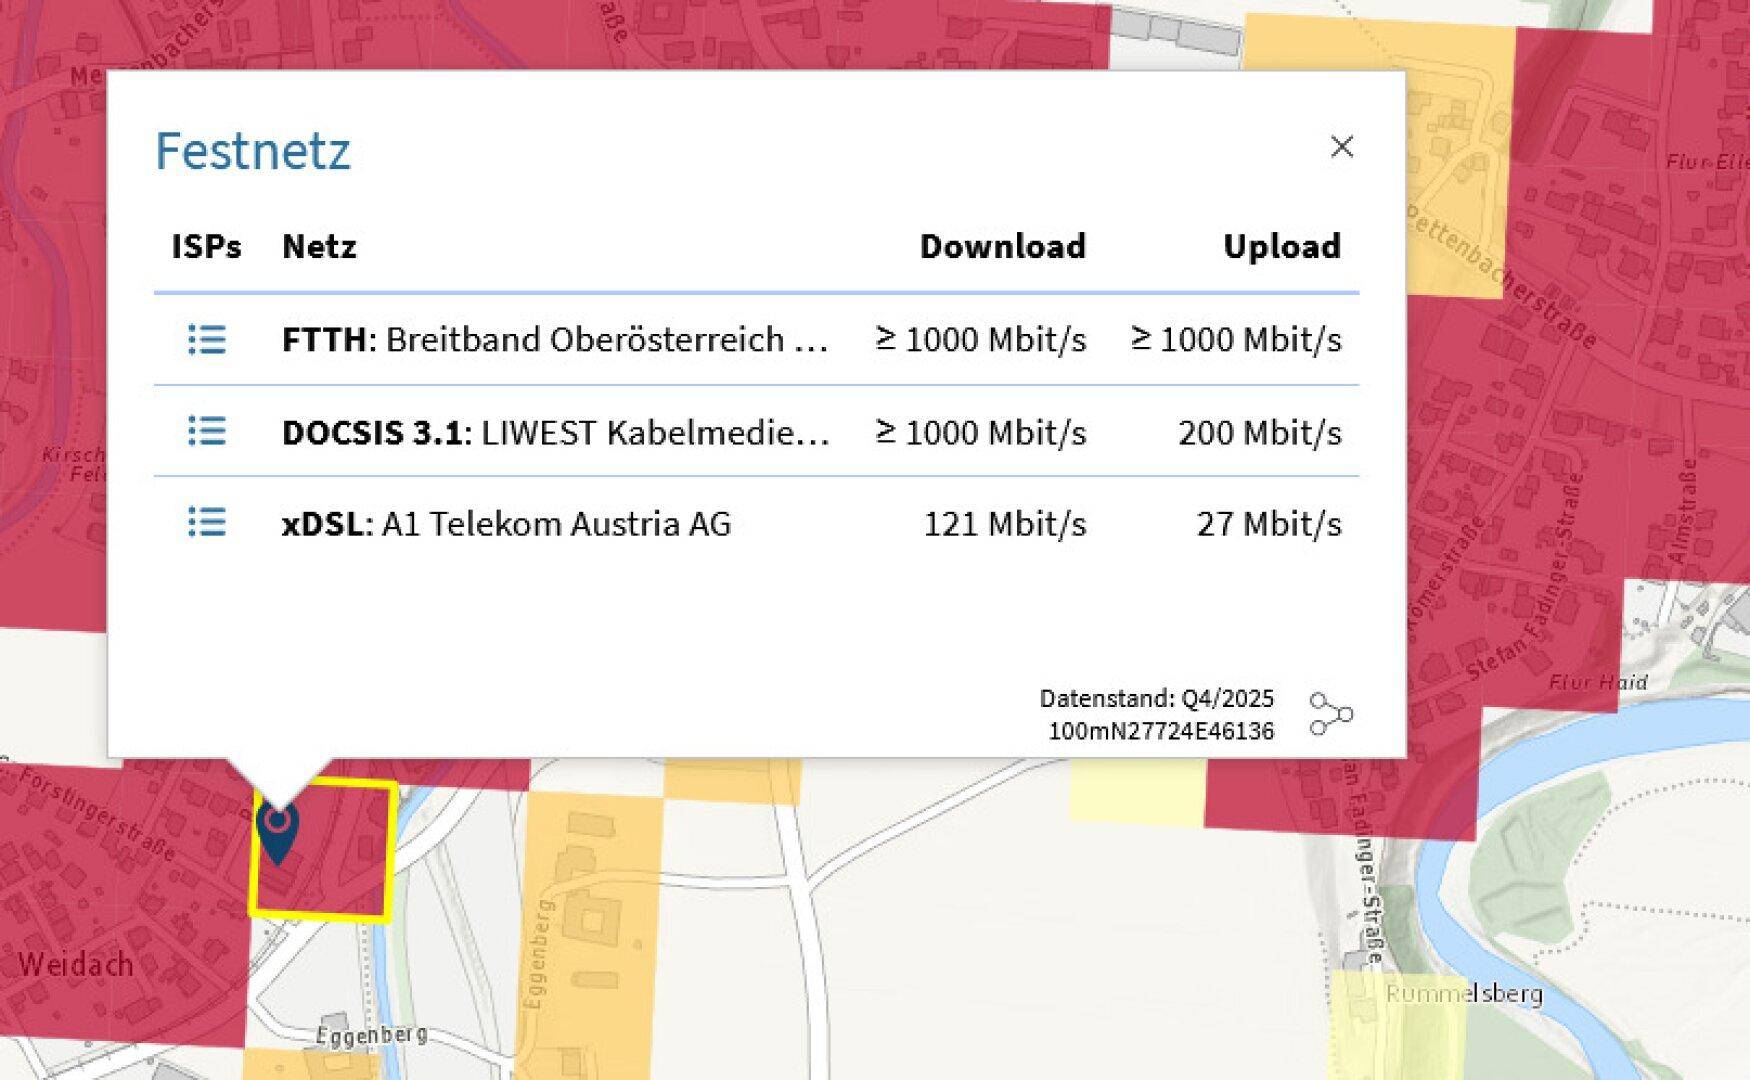
Task: Click DOCSIS 3.1 LIWEST Kabelmedien entry
Action: [555, 432]
